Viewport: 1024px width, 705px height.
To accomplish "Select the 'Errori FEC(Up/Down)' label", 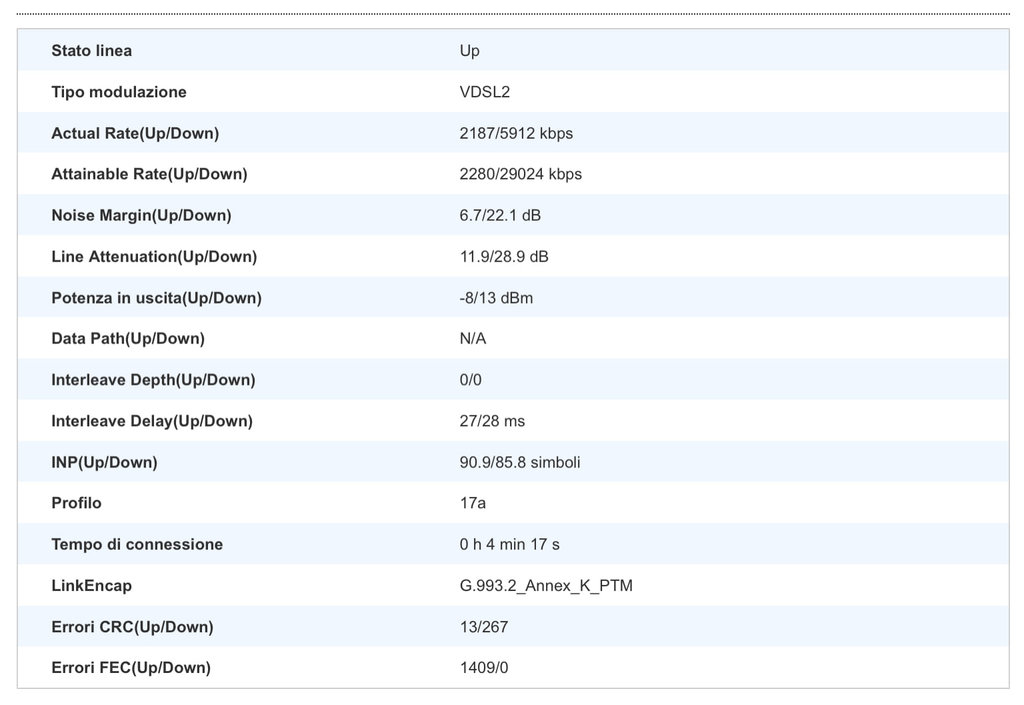I will coord(131,668).
